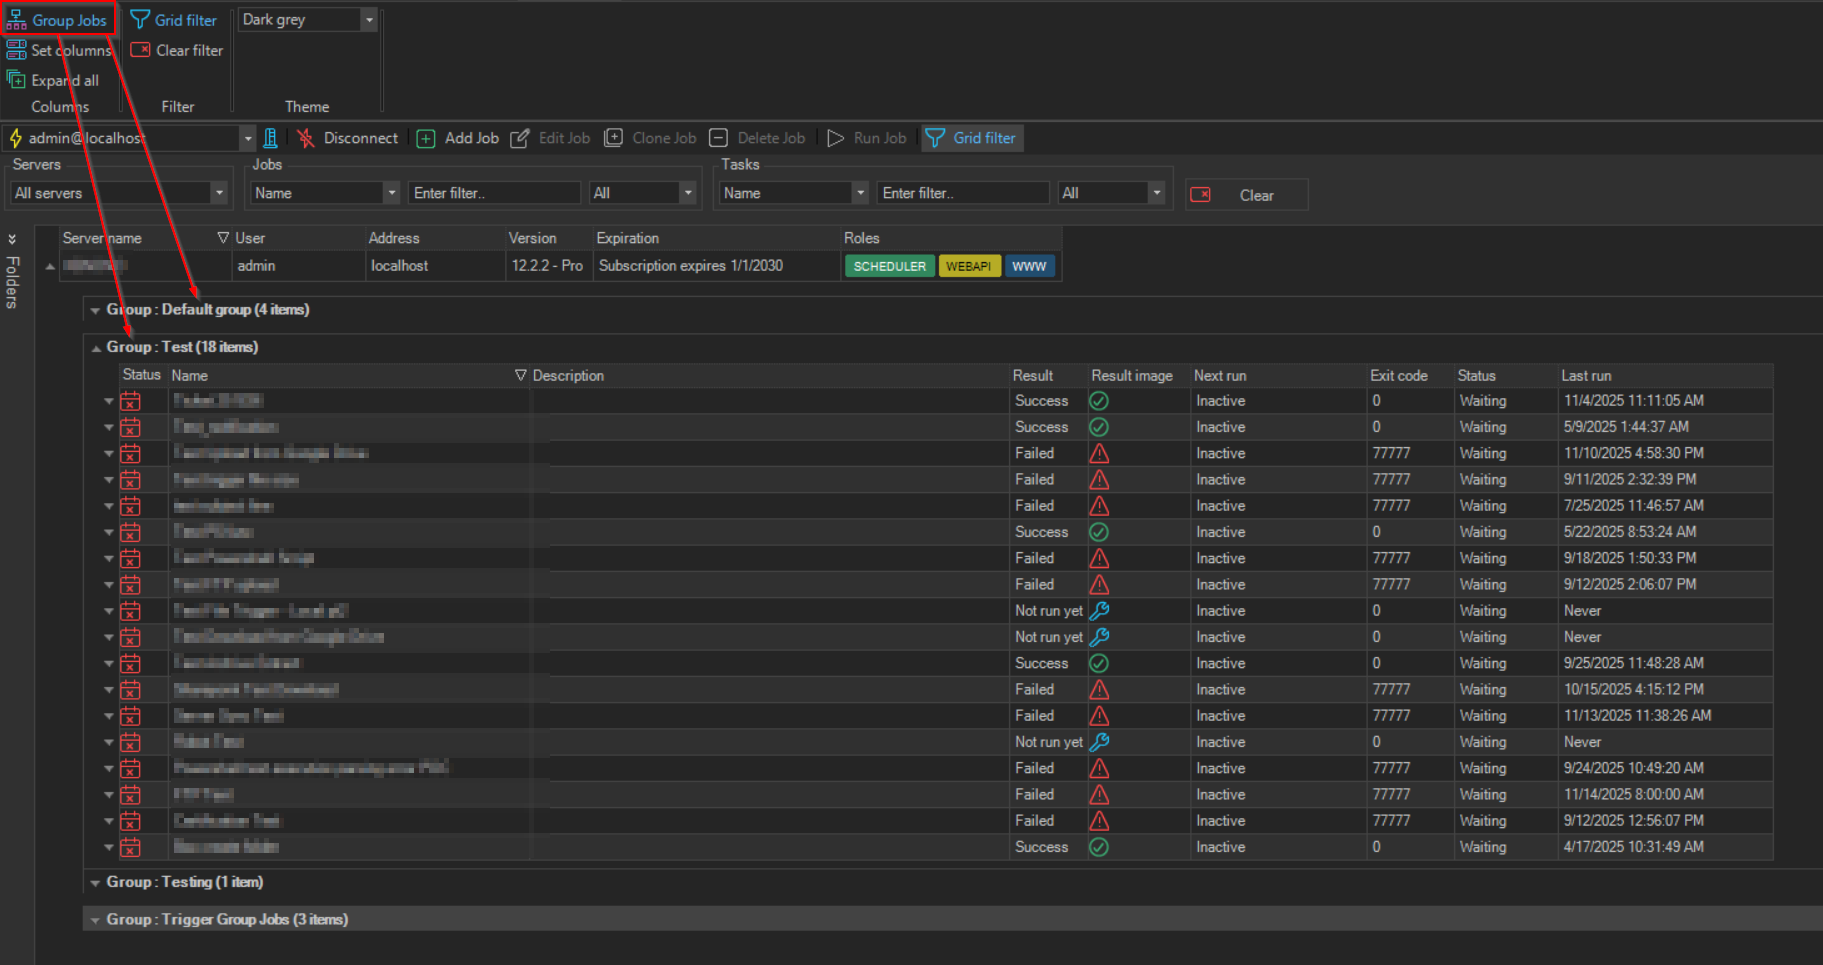
Task: Expand the Testing group
Action: 95,883
